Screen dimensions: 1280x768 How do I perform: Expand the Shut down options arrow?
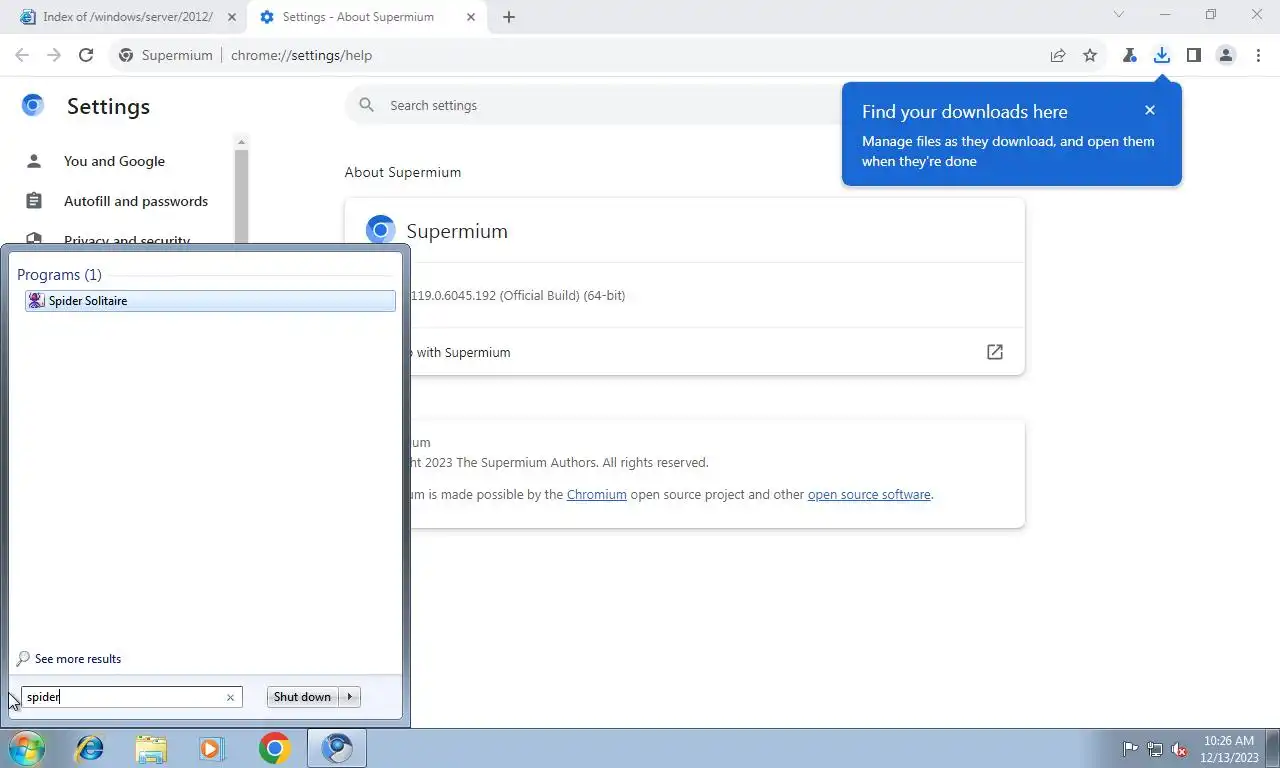coord(350,697)
